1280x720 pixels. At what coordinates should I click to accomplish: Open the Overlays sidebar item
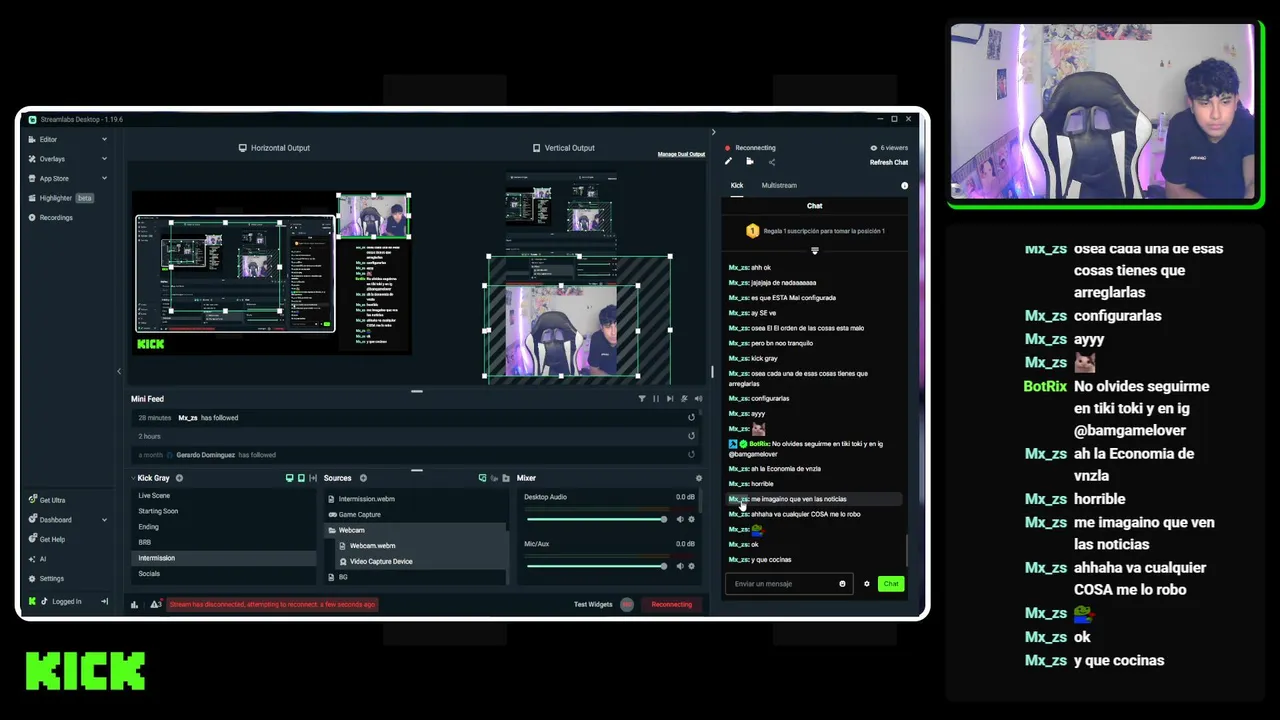(x=52, y=159)
